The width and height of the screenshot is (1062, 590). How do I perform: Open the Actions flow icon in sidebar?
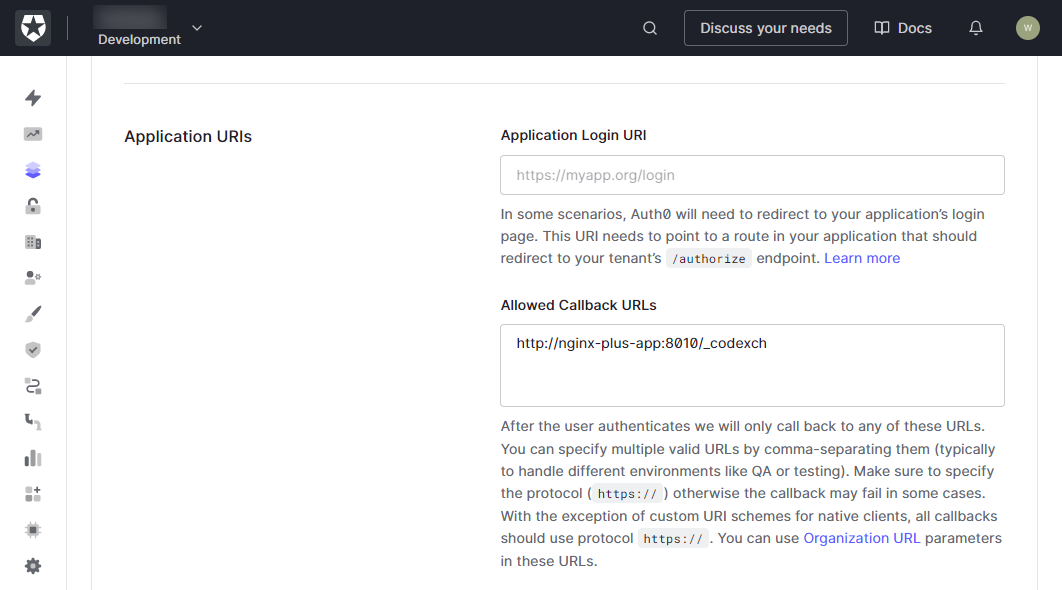coord(33,385)
